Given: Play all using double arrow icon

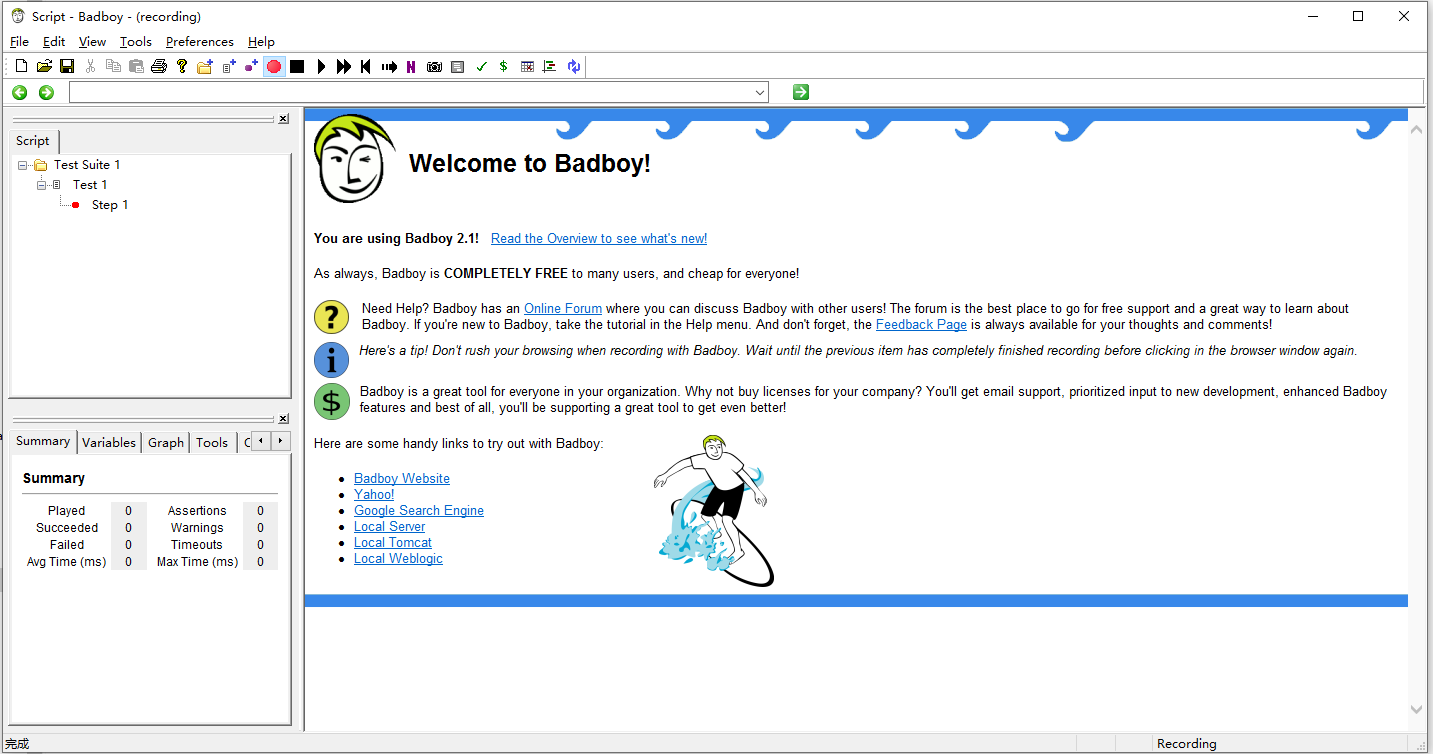Looking at the screenshot, I should (344, 67).
